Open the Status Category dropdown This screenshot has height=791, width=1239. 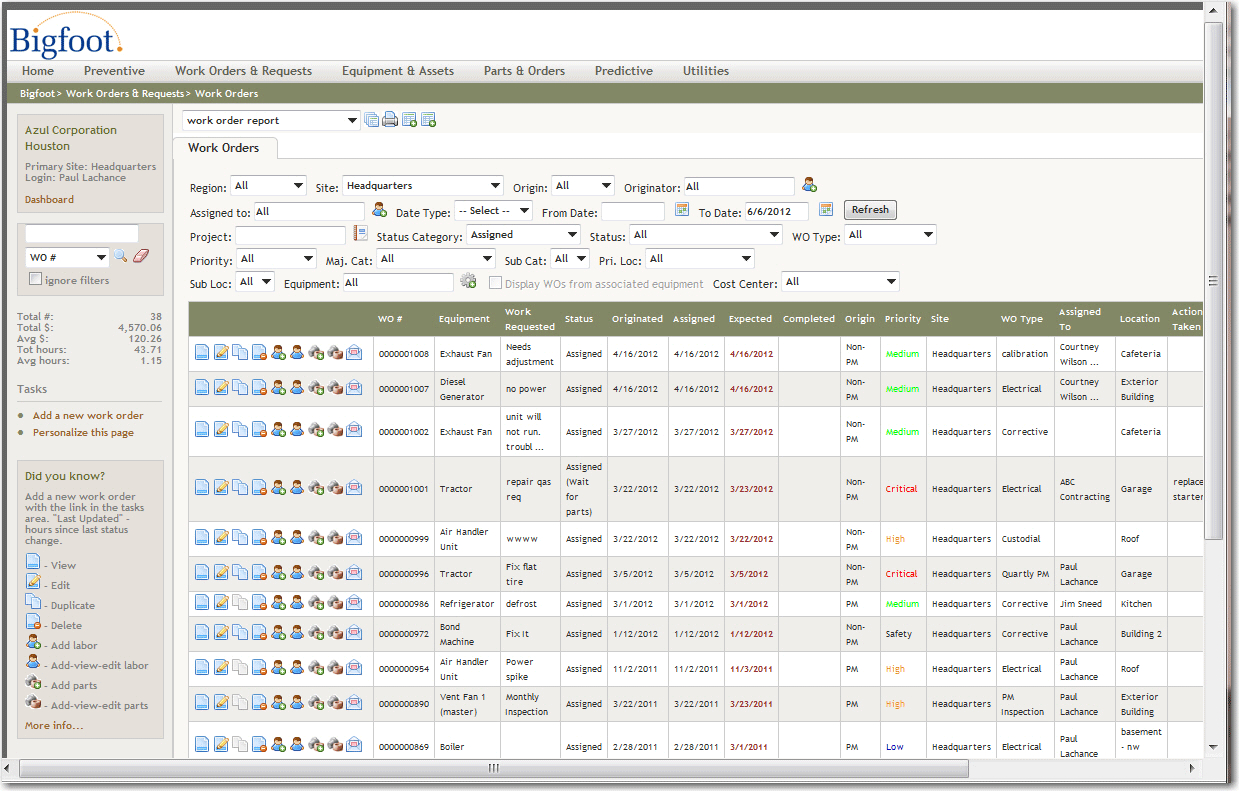tap(523, 235)
